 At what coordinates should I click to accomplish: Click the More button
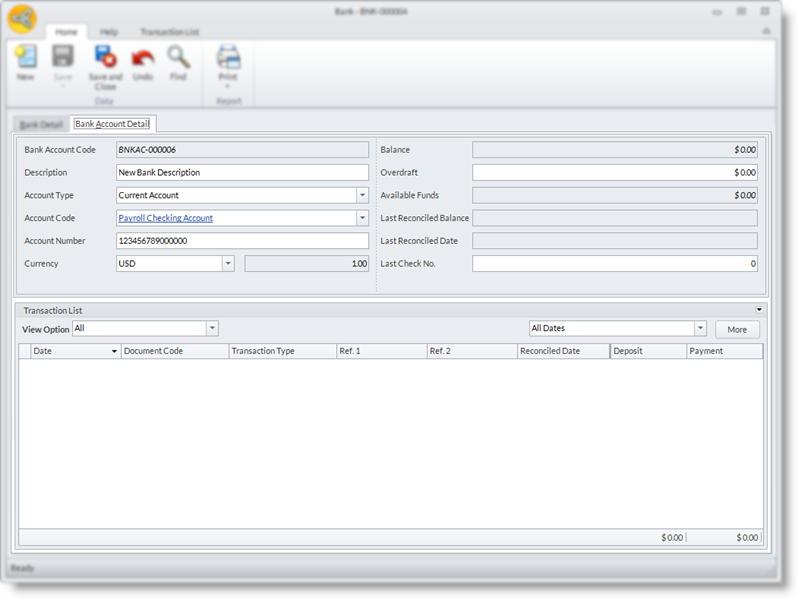coord(737,329)
